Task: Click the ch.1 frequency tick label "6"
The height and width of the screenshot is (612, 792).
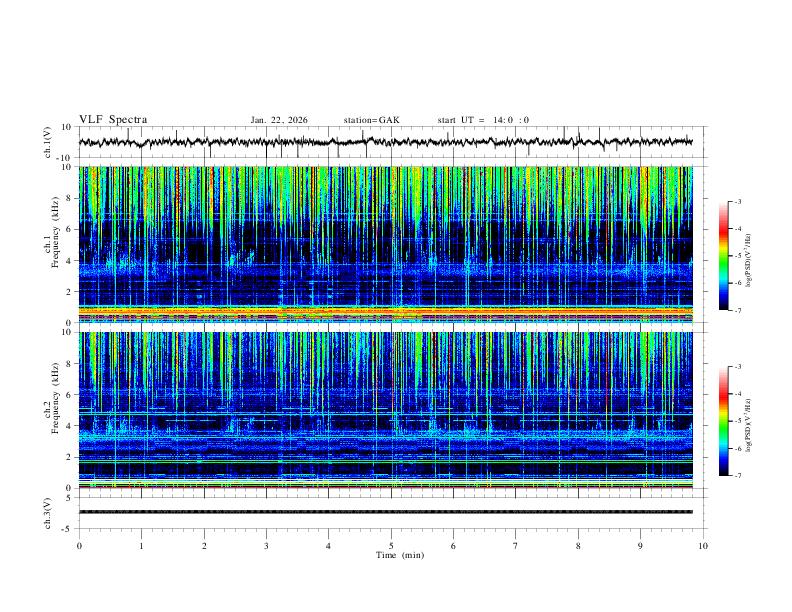Action: [x=69, y=229]
